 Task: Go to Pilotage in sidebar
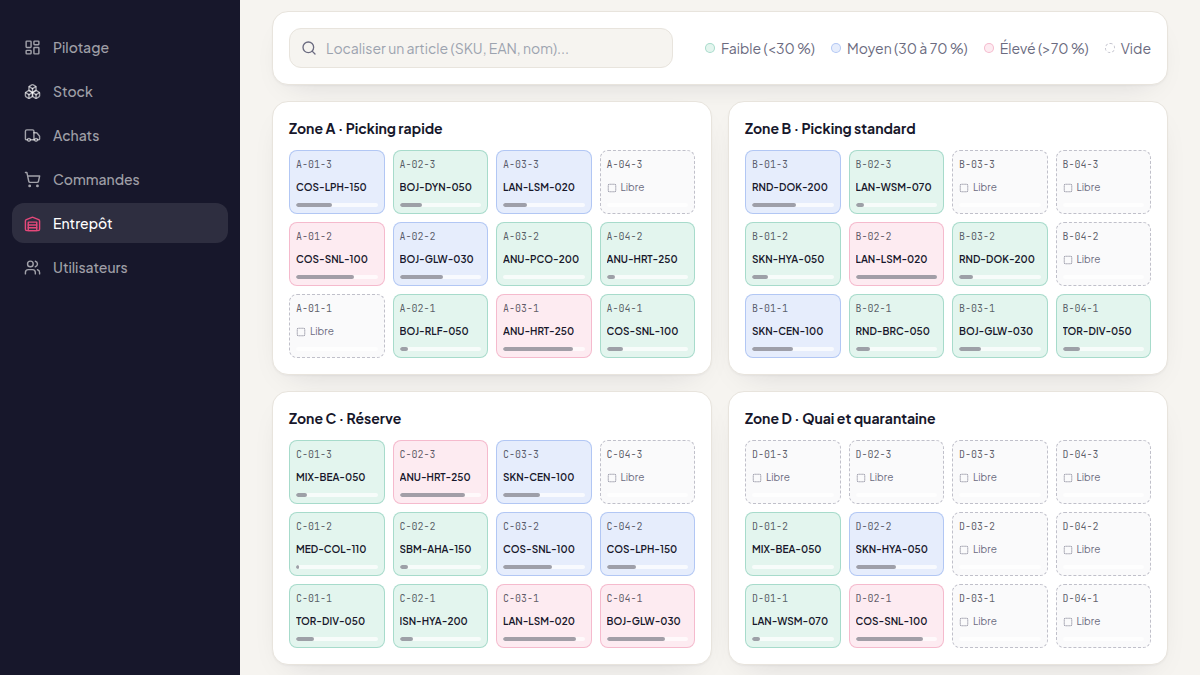[120, 48]
